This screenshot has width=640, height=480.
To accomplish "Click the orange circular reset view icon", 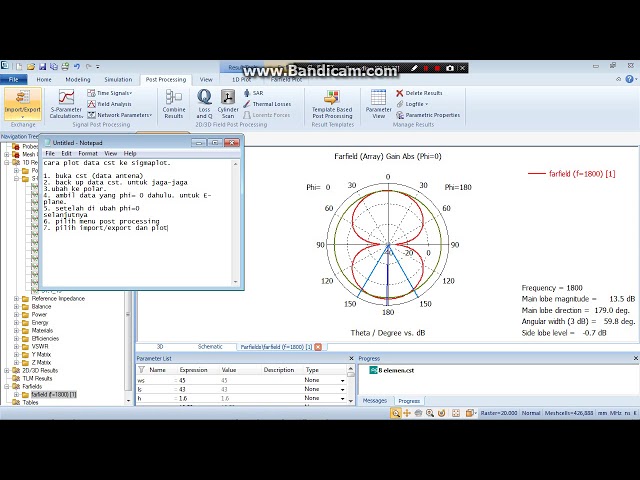I will tap(441, 413).
